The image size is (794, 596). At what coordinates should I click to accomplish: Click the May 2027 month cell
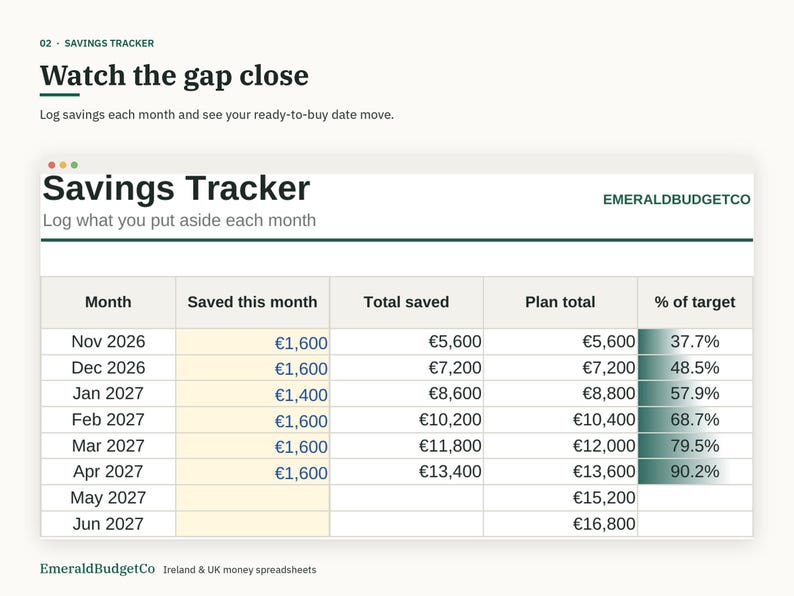tap(108, 498)
